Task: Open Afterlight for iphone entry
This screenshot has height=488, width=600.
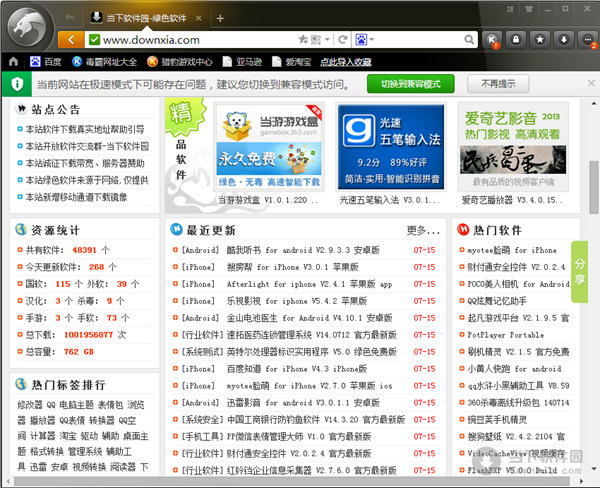Action: (x=310, y=284)
